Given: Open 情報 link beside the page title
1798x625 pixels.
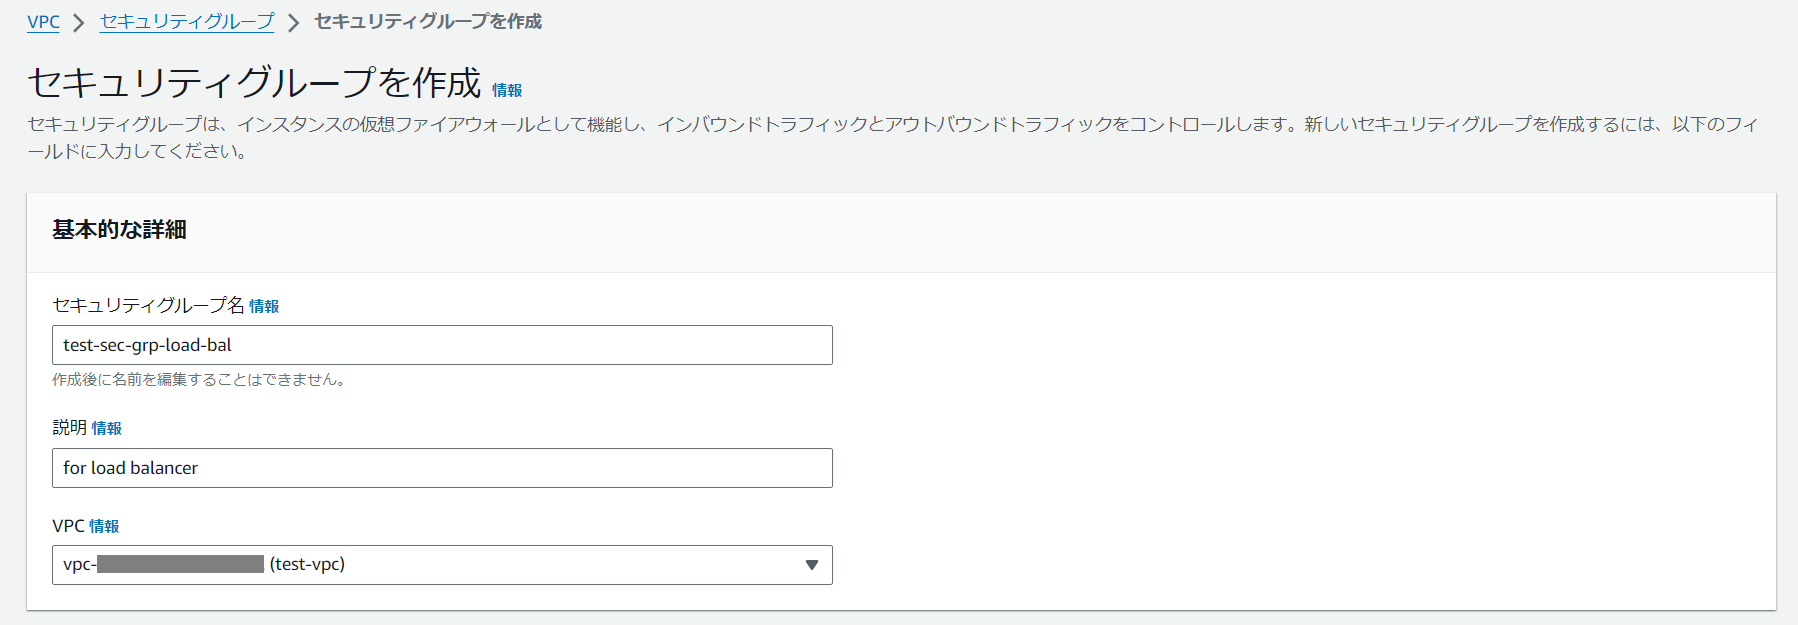Looking at the screenshot, I should tap(507, 90).
